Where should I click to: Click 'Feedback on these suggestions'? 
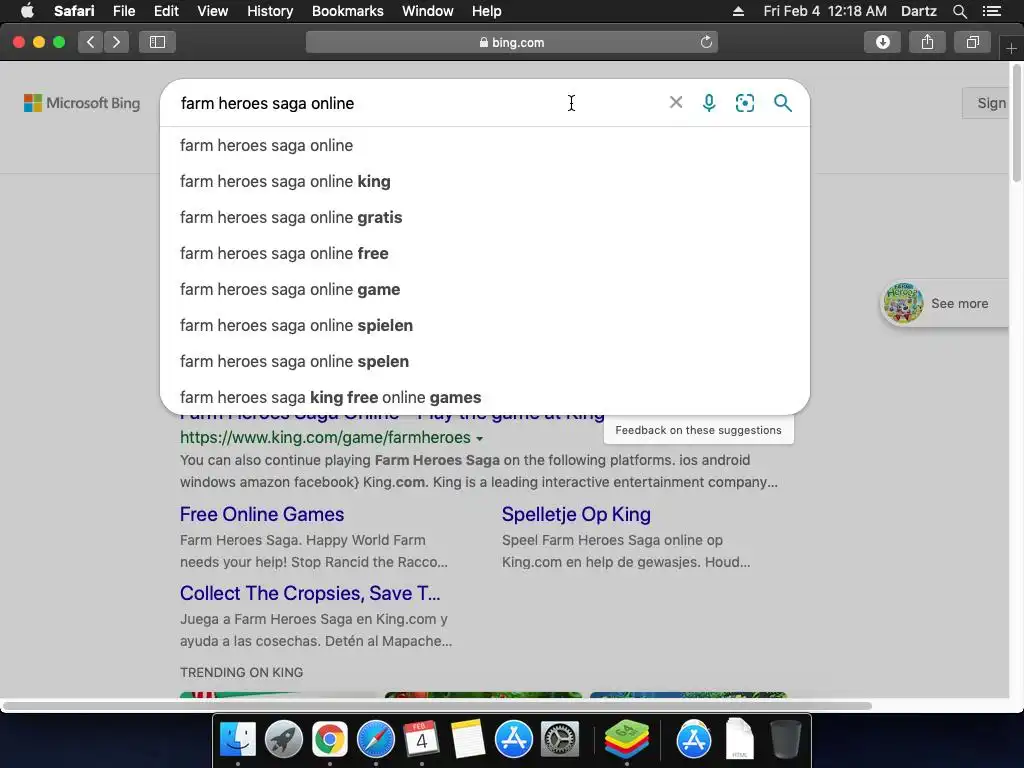pos(698,430)
